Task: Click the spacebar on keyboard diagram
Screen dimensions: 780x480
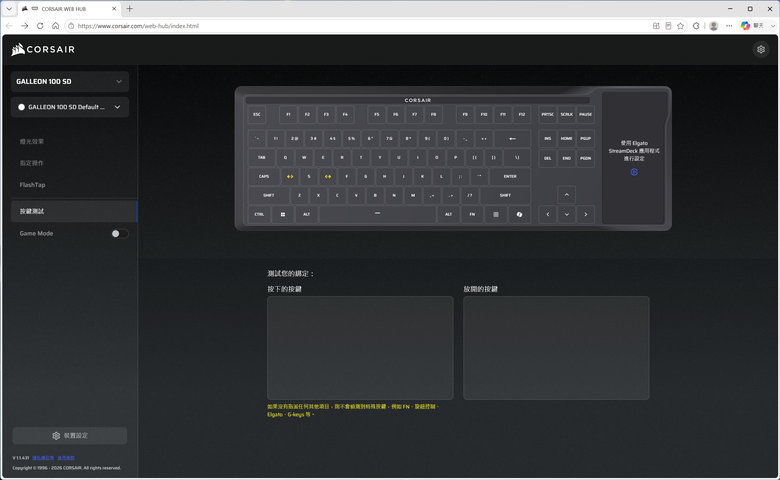Action: coord(378,214)
